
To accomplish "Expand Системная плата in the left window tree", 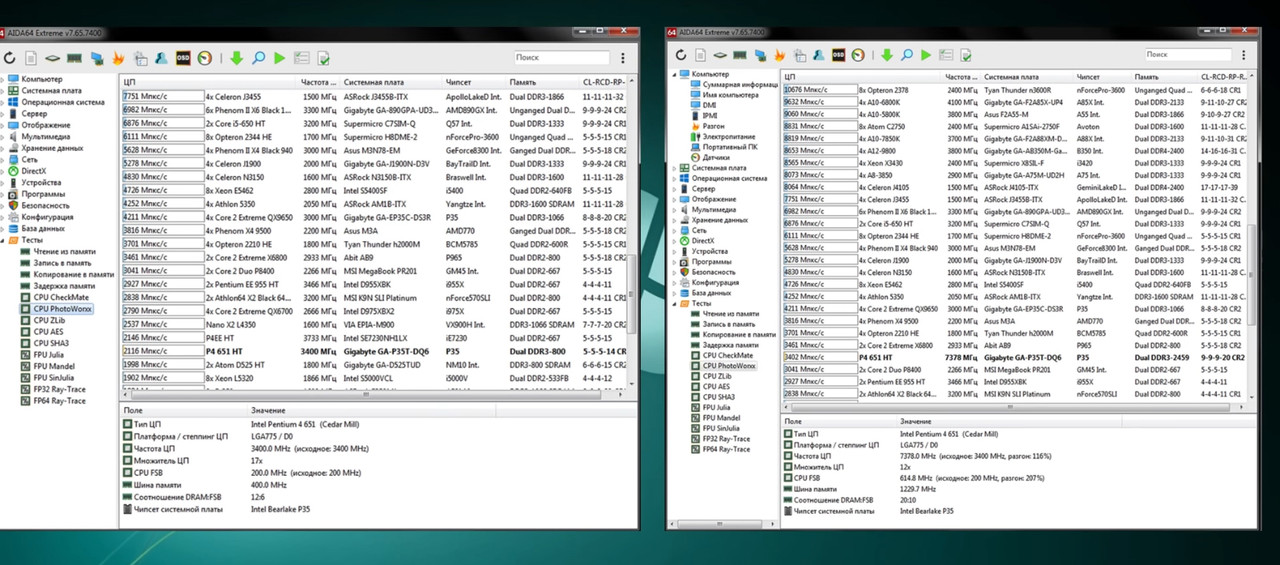I will point(3,90).
